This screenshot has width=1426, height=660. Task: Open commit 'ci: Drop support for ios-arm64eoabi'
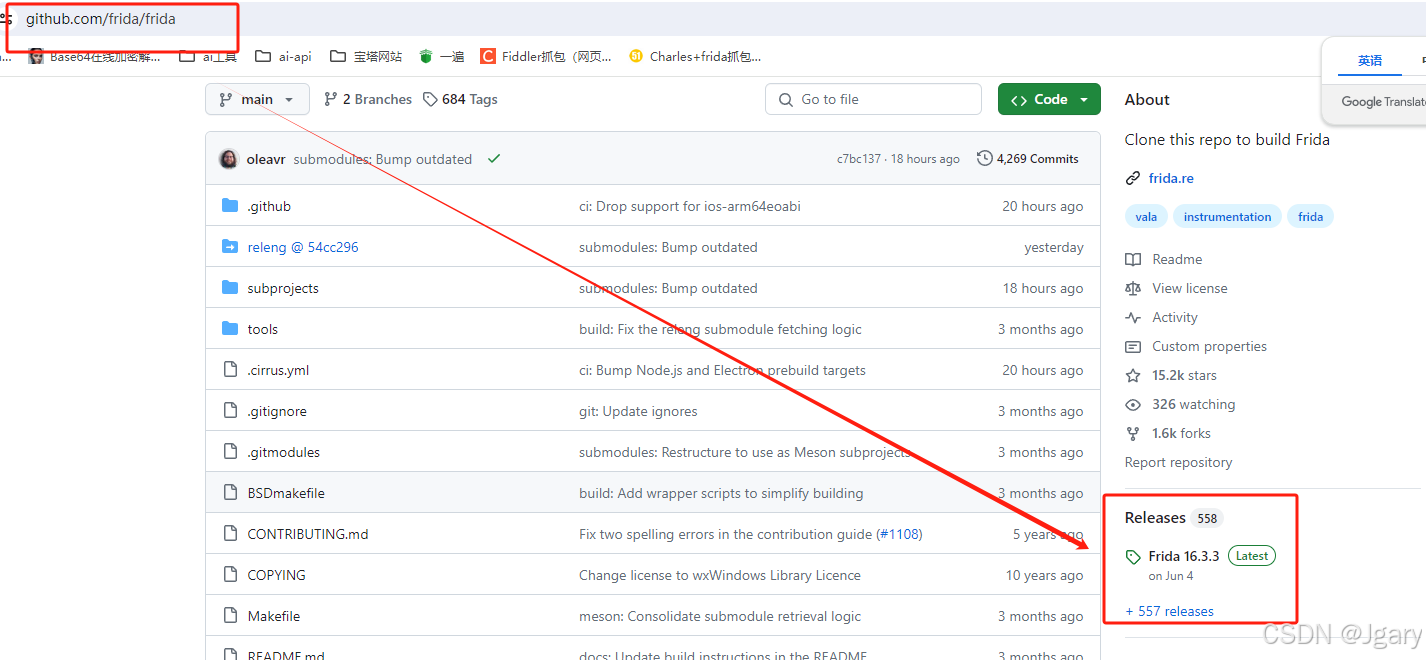pos(690,206)
